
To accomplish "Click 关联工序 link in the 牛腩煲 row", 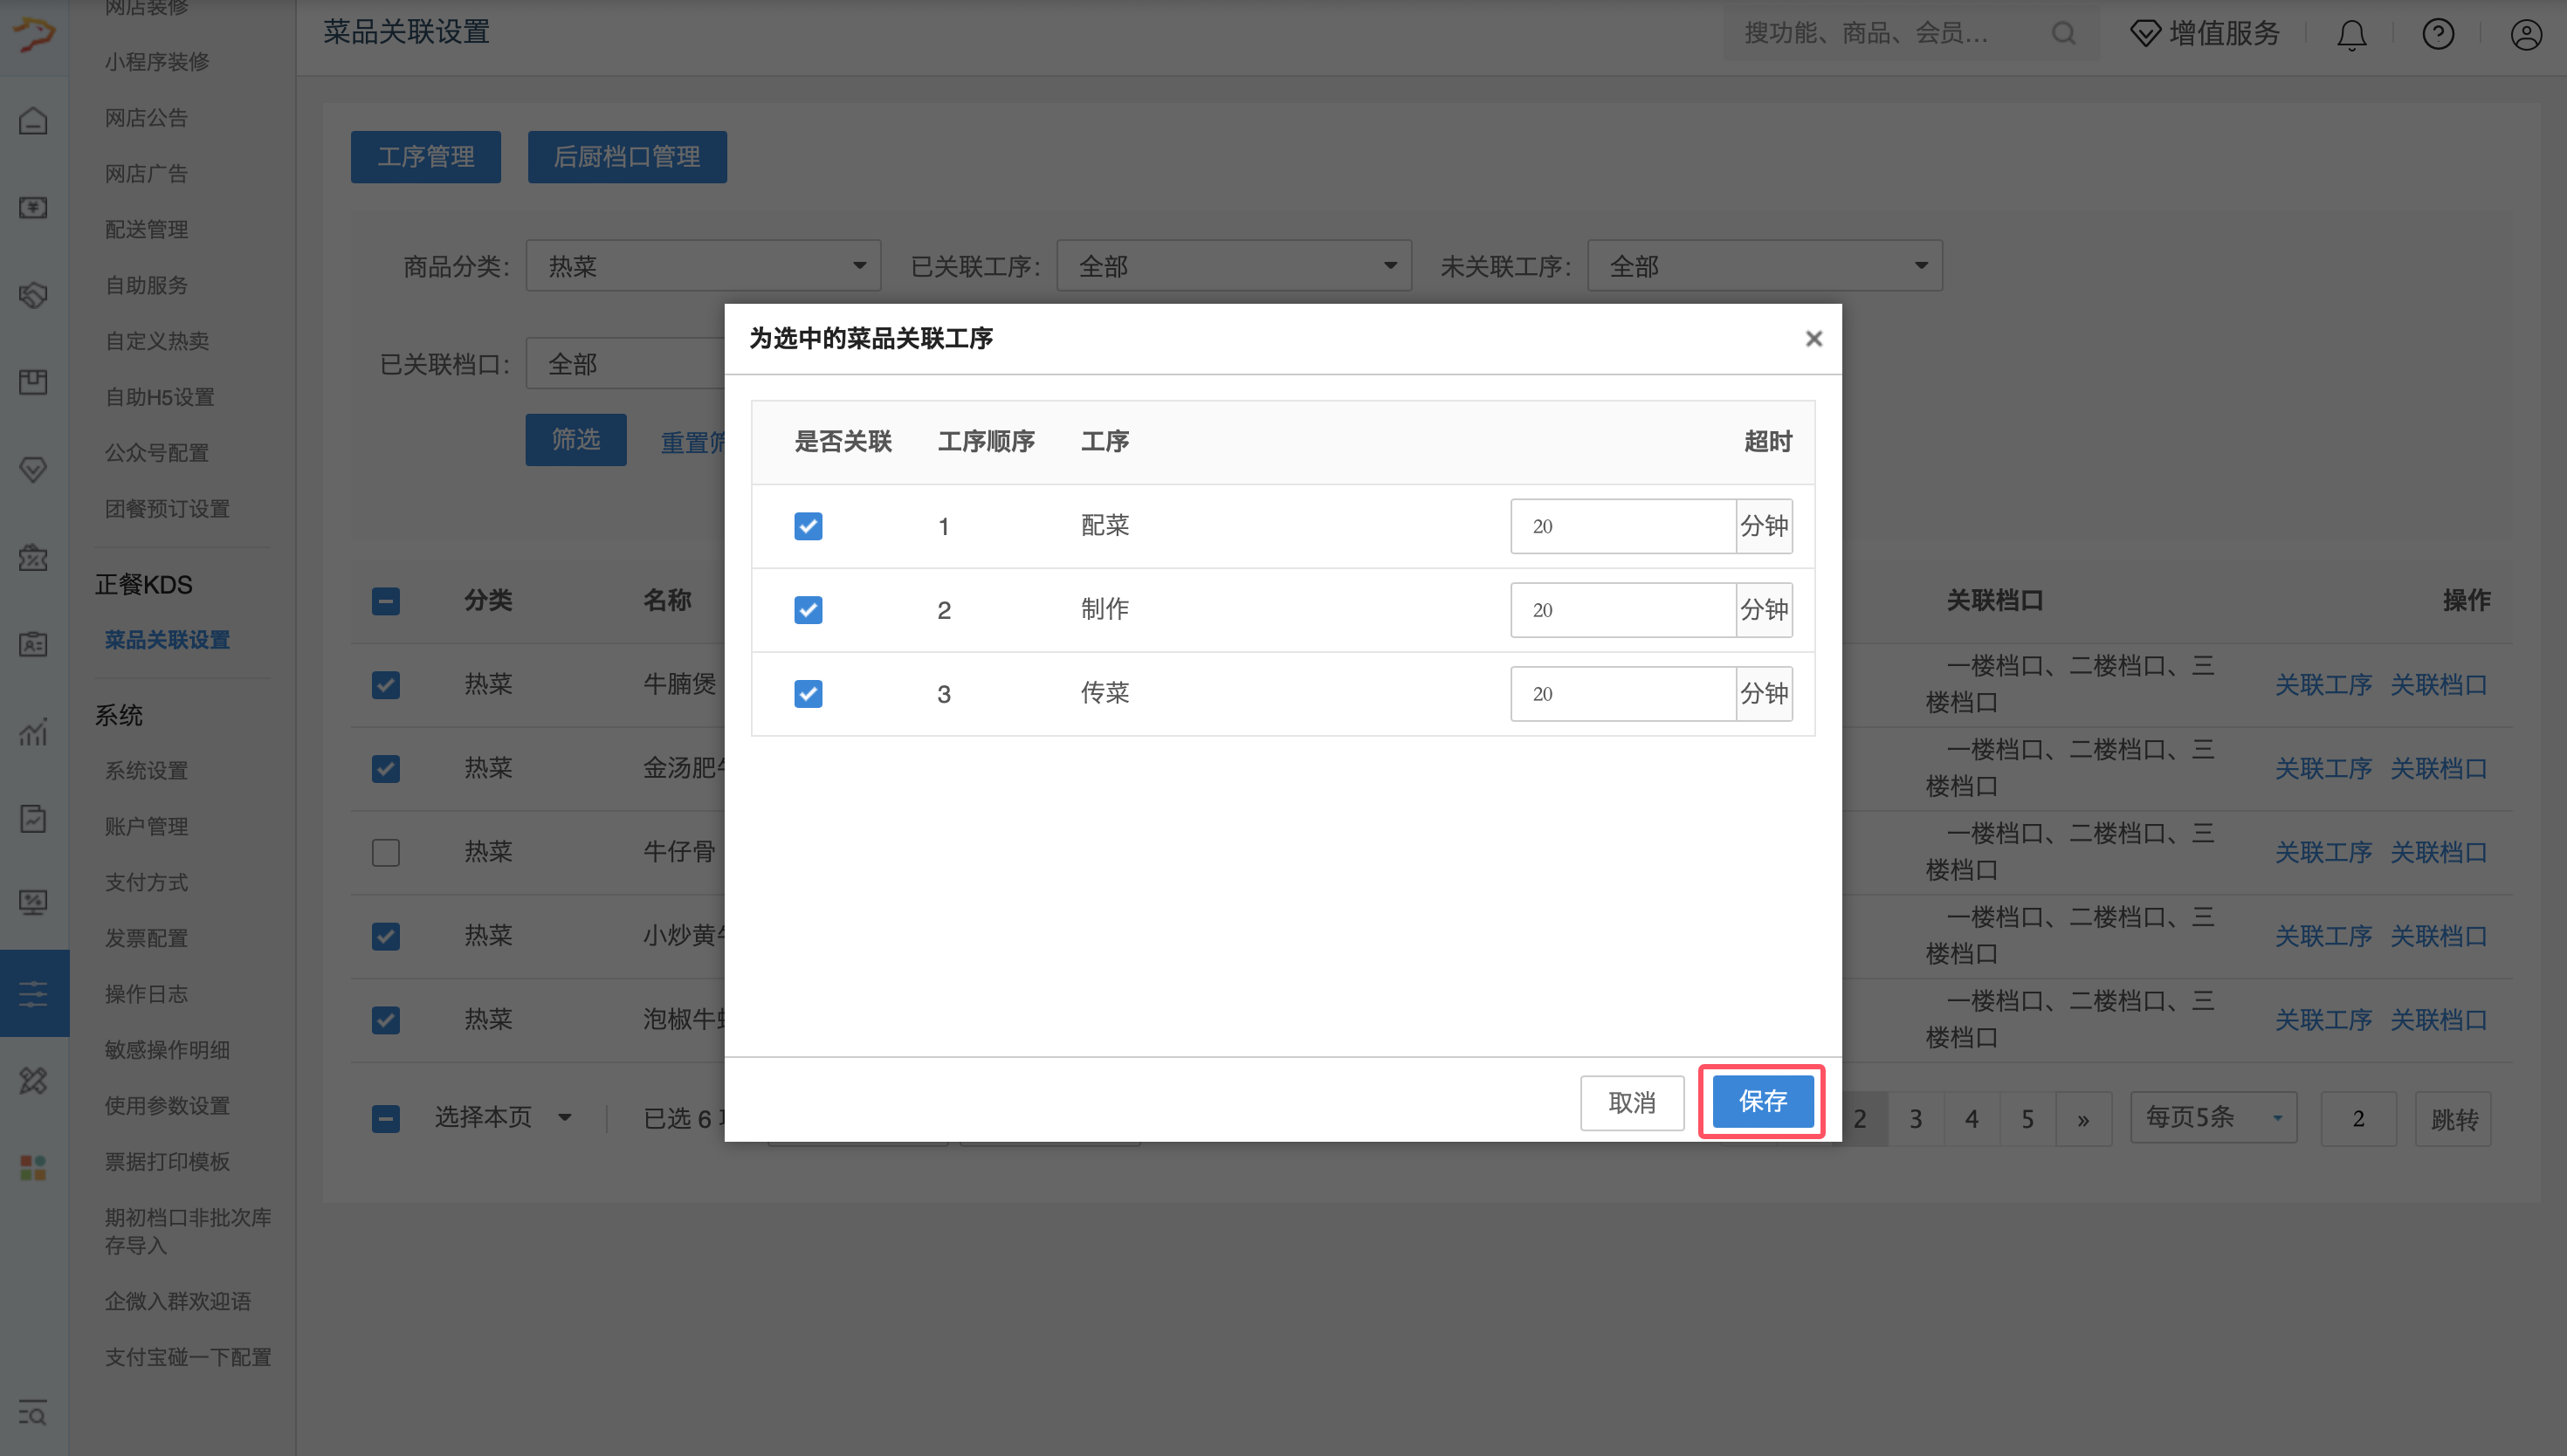I will [2323, 685].
